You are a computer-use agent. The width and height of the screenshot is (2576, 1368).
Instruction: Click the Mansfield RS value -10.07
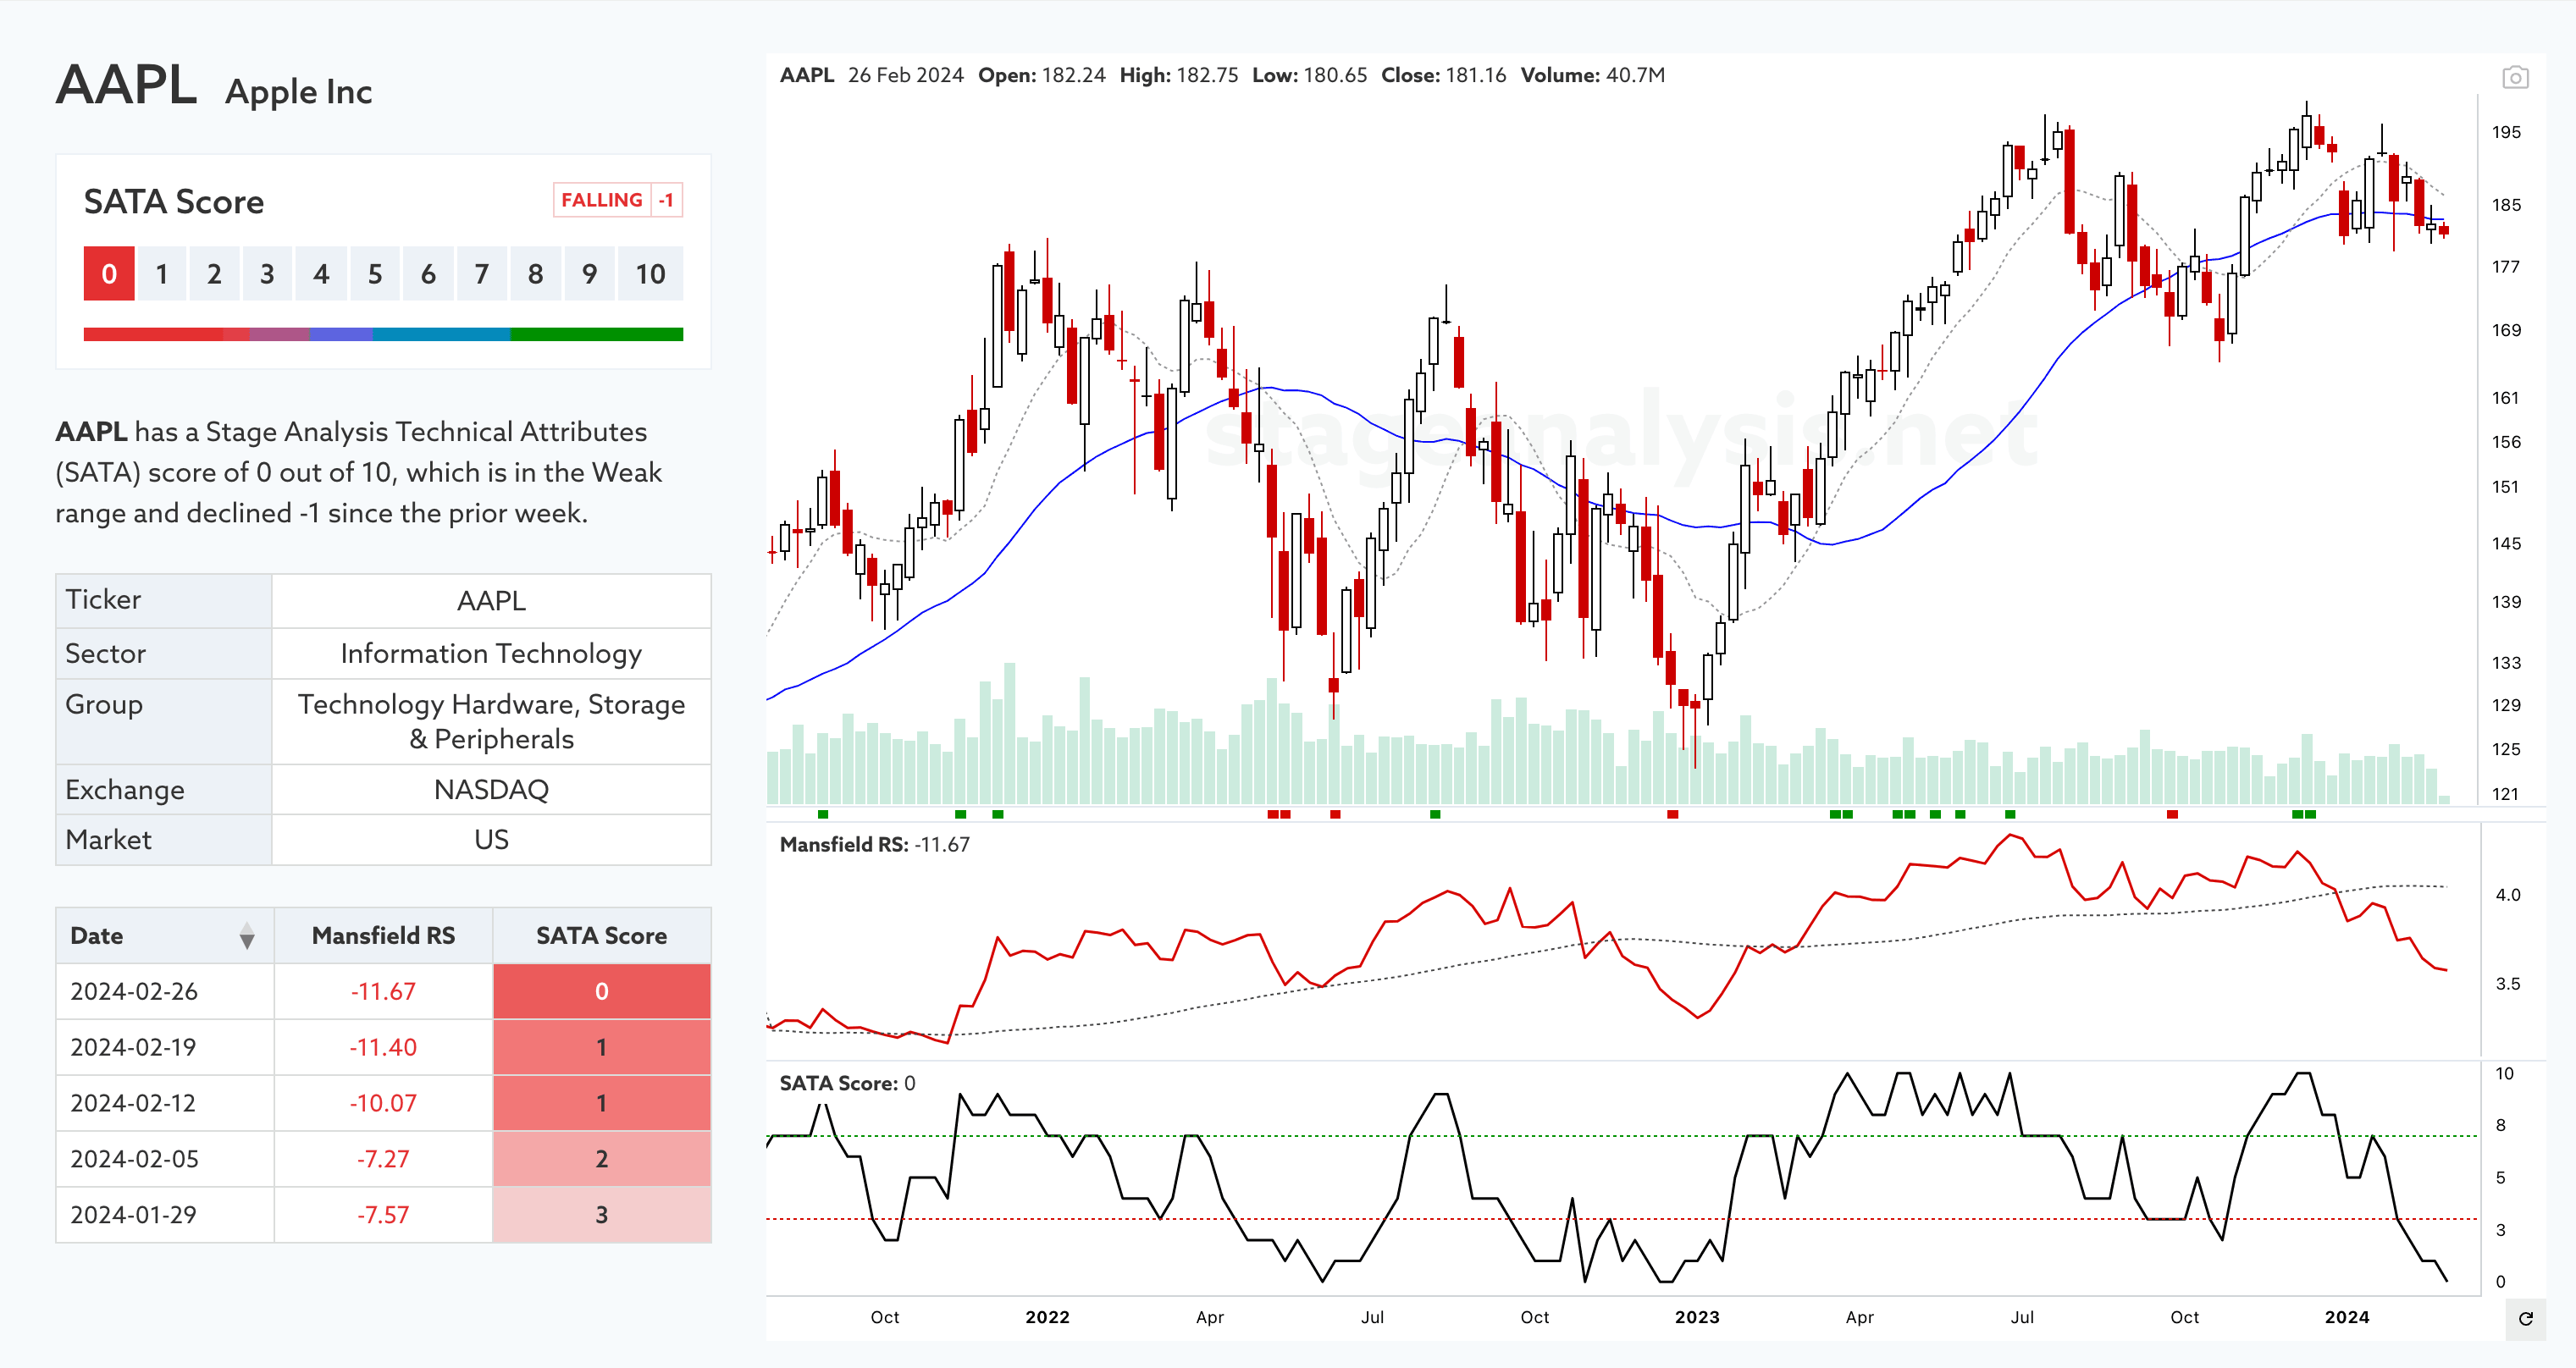pyautogui.click(x=383, y=1103)
